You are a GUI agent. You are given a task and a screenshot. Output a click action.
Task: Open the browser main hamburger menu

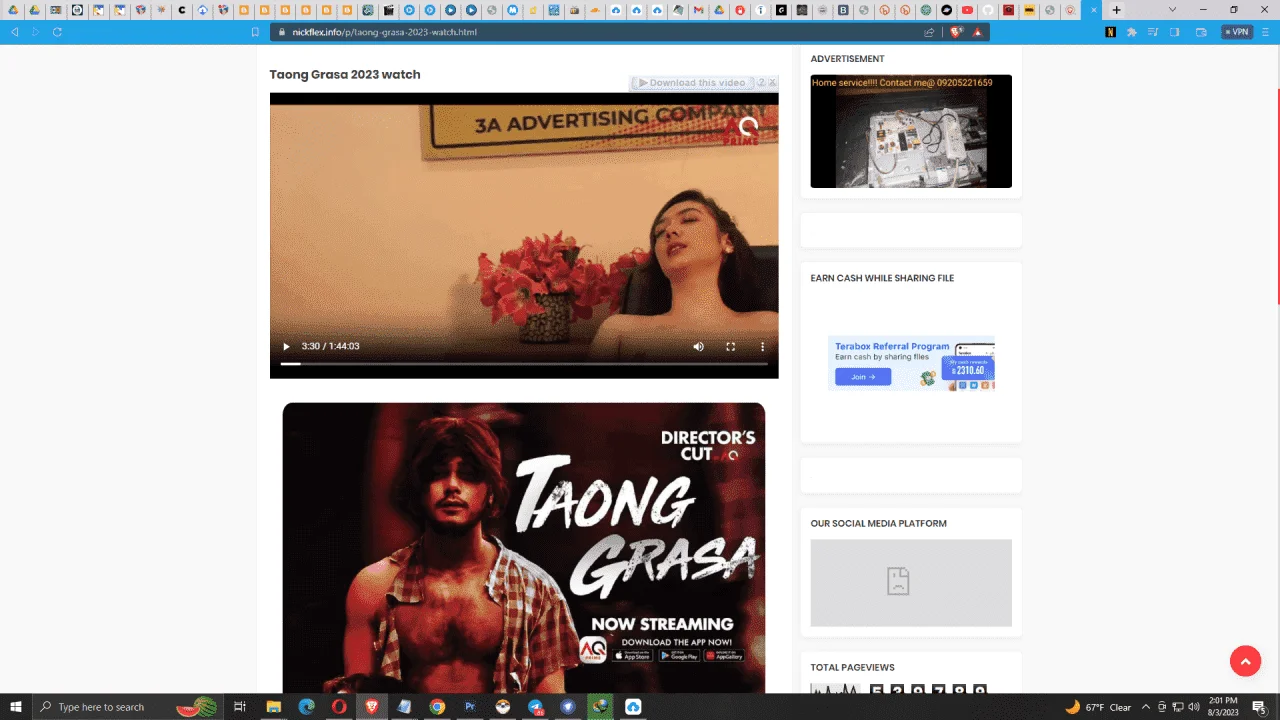click(x=1265, y=32)
